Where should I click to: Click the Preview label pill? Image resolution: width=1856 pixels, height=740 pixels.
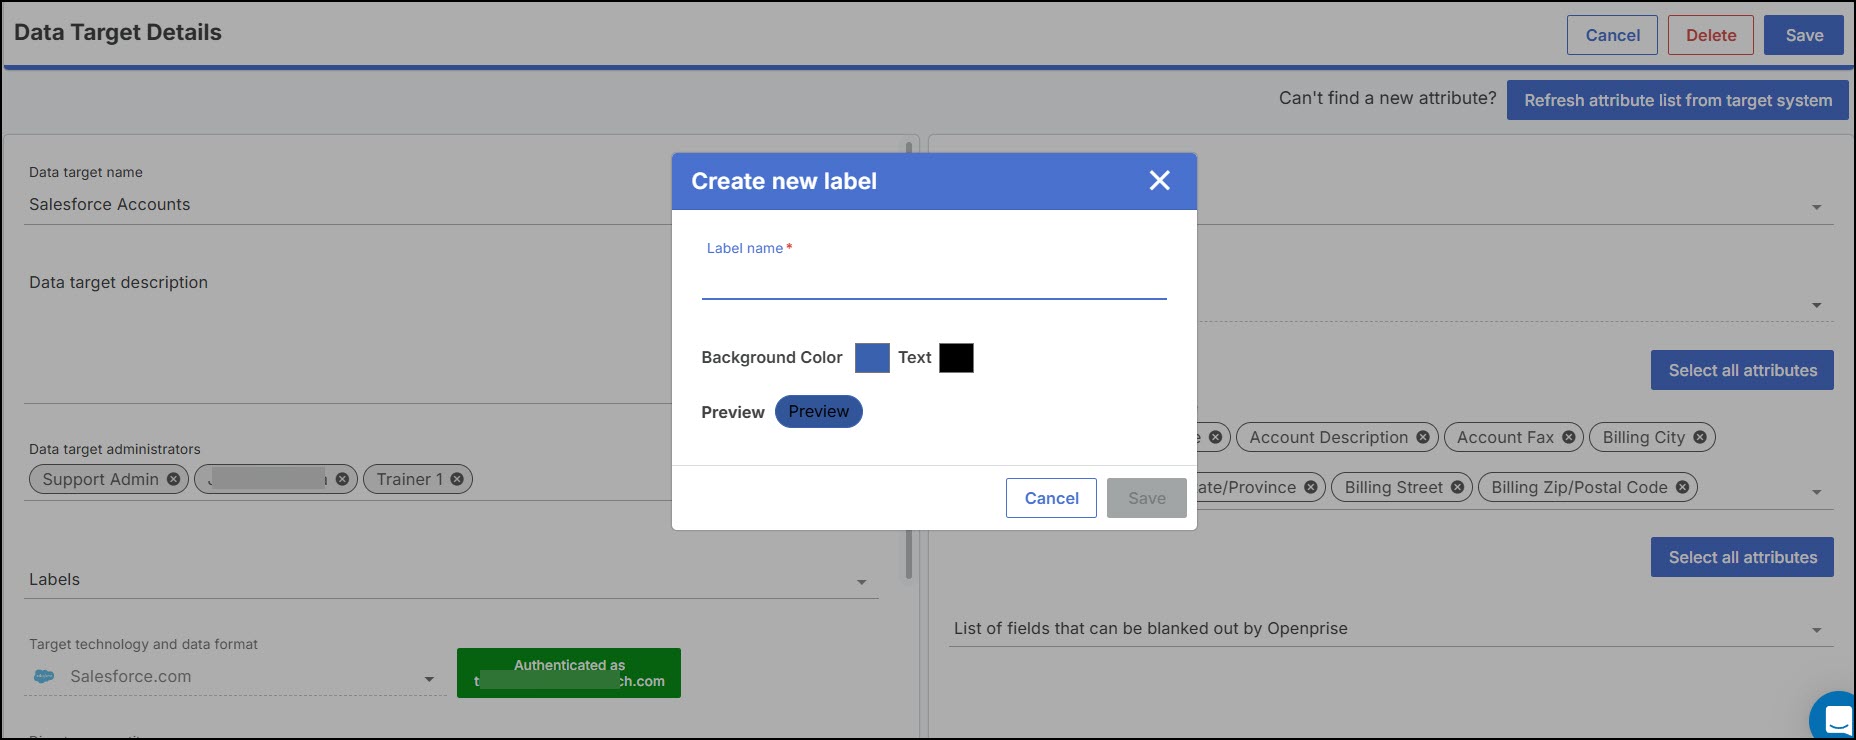[818, 412]
